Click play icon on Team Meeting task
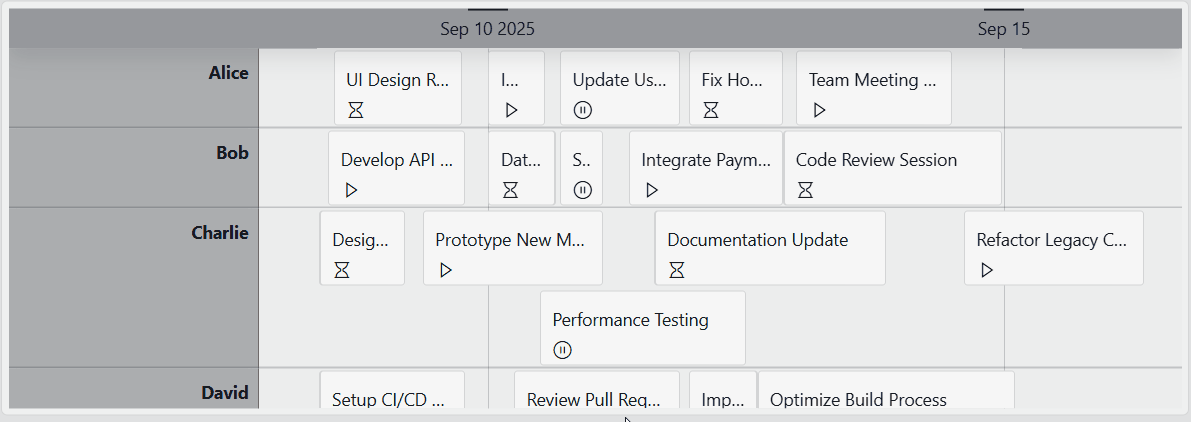 pos(820,111)
